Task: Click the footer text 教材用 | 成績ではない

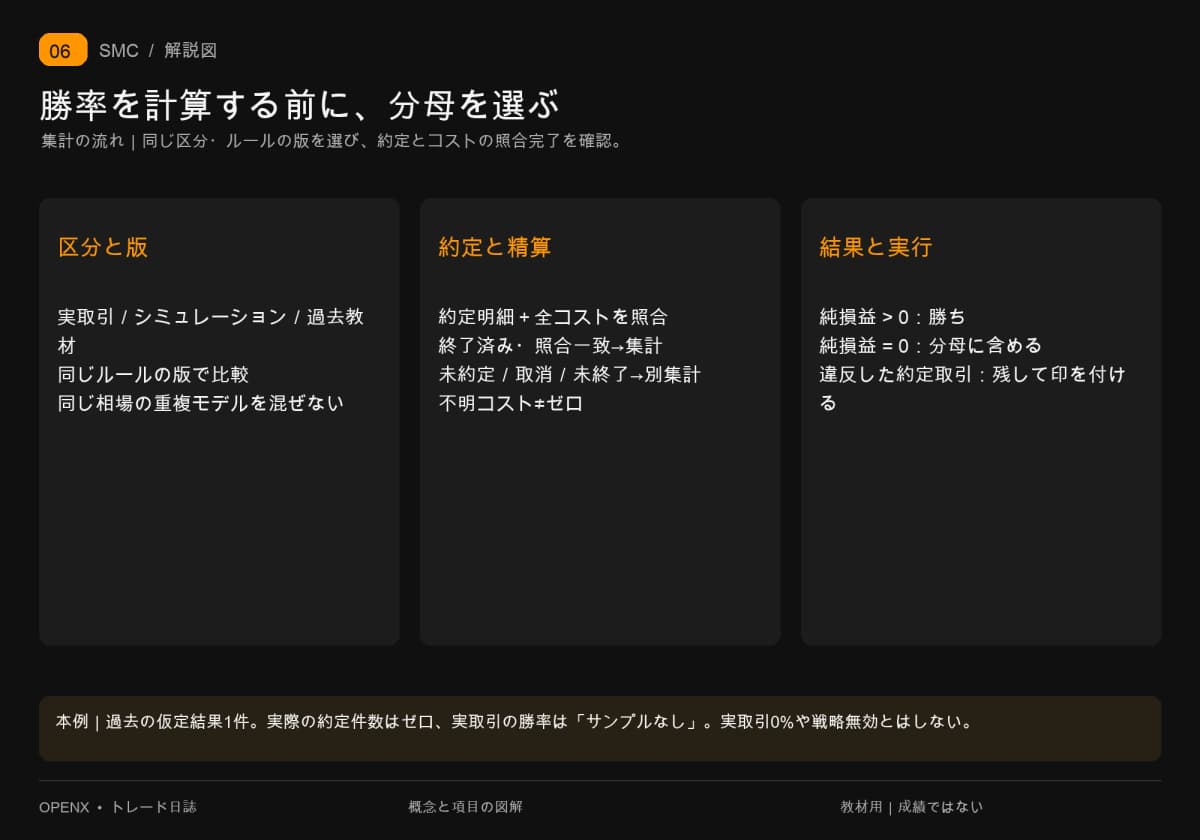Action: point(912,807)
